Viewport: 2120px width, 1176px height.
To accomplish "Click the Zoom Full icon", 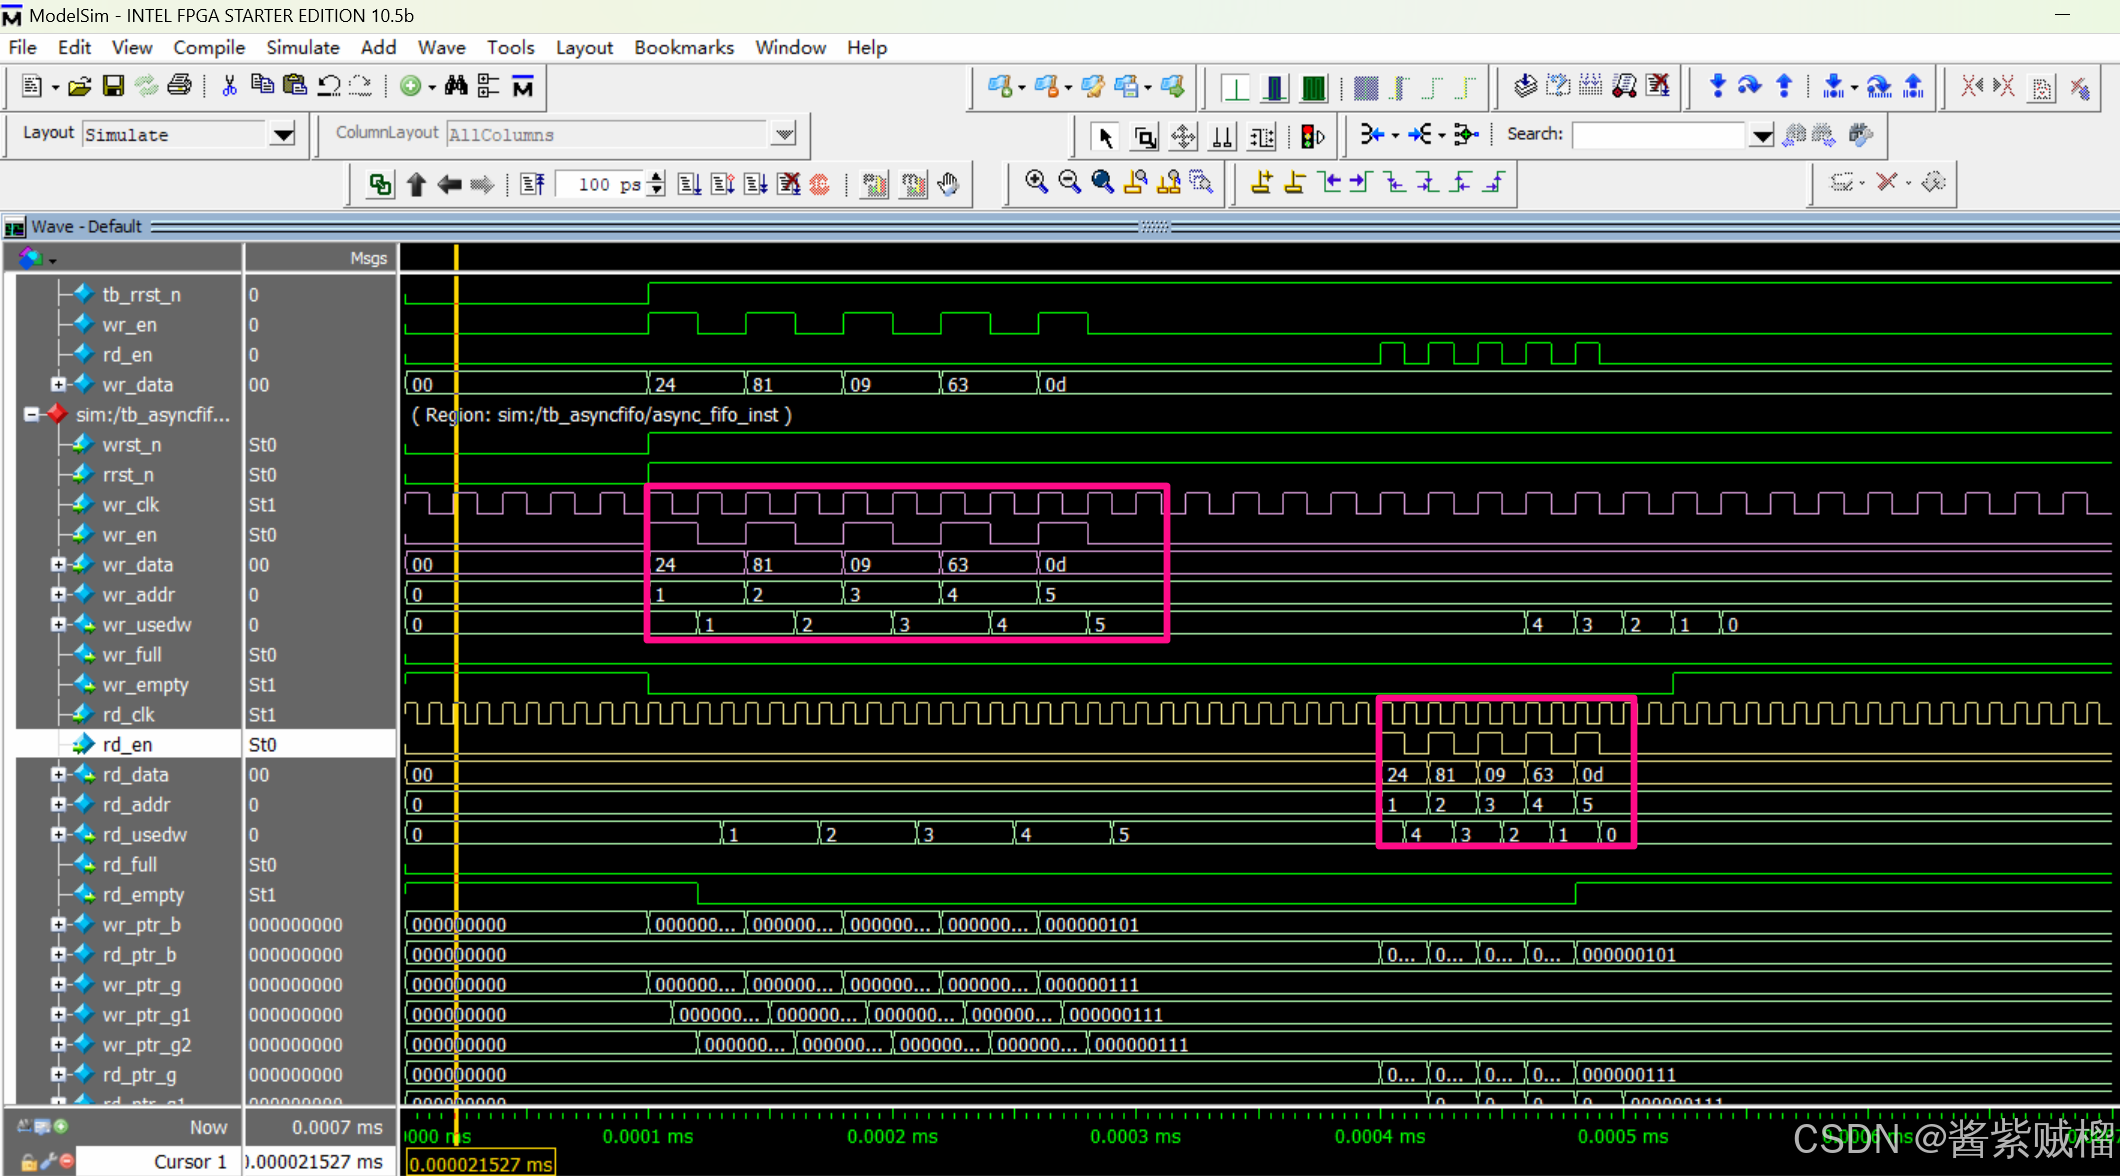I will [1101, 182].
